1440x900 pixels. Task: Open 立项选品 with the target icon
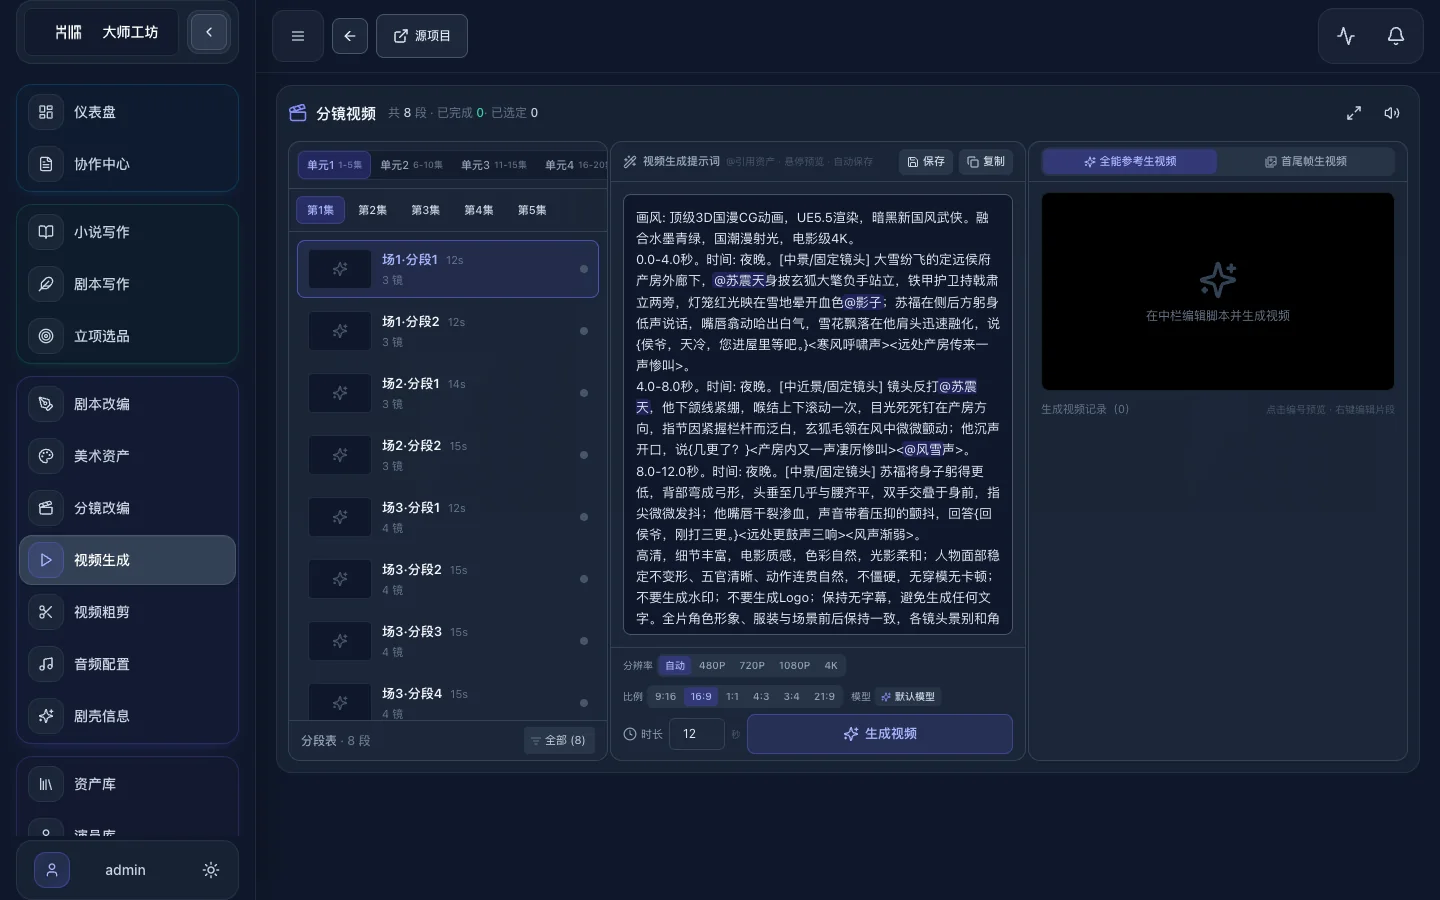point(127,336)
